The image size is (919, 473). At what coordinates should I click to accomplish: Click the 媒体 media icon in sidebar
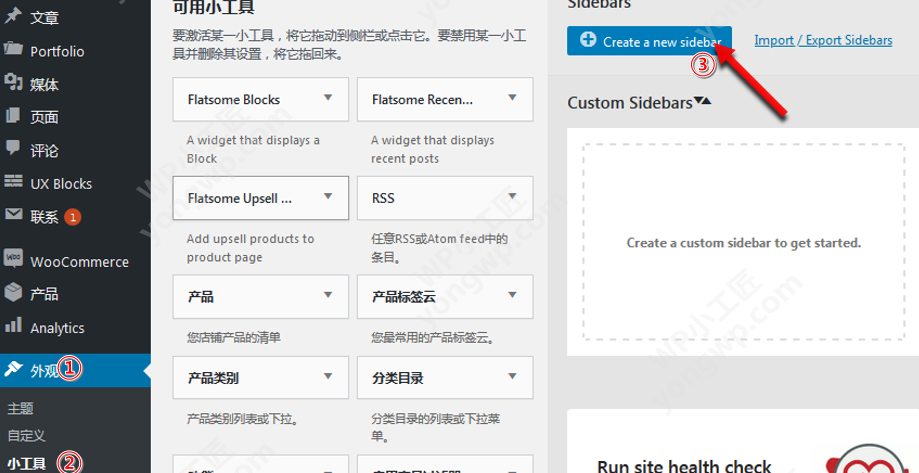13,84
